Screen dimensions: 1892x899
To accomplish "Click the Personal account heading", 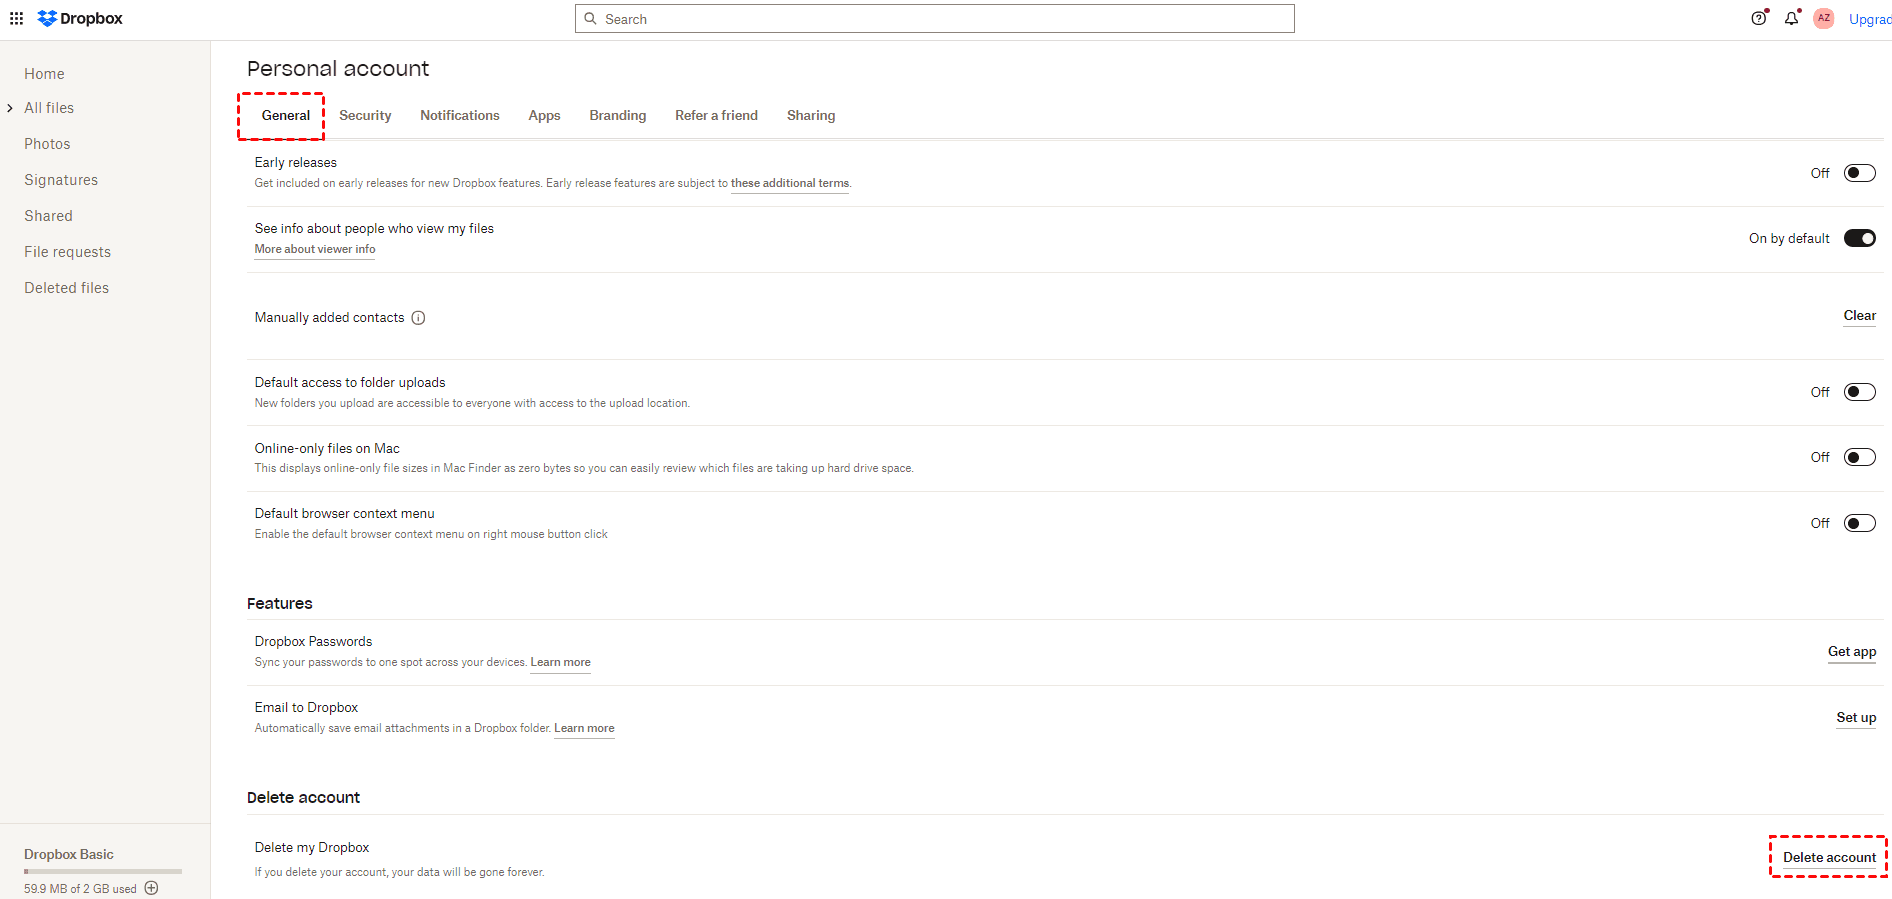I will pos(338,69).
